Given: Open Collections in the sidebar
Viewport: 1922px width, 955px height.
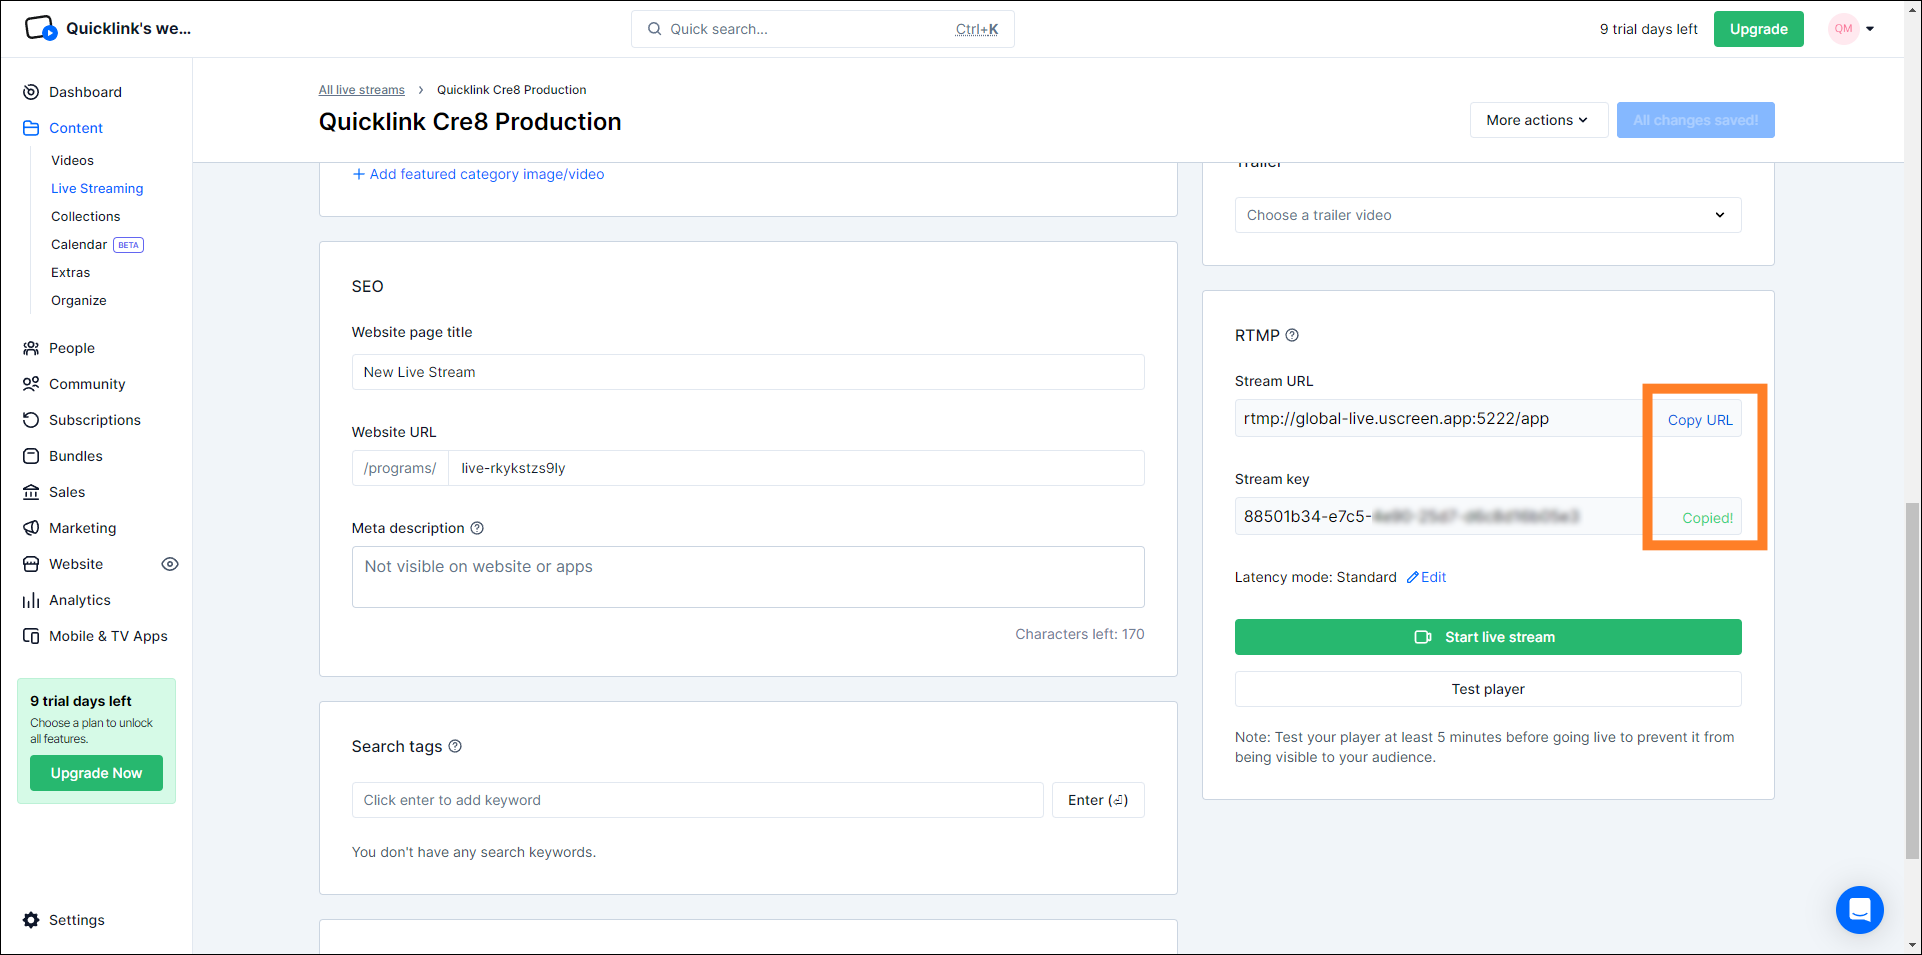Looking at the screenshot, I should [85, 216].
